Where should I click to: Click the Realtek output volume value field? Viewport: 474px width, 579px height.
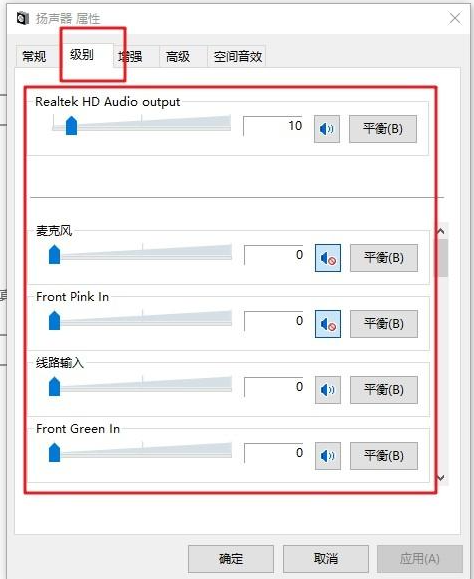pos(272,126)
